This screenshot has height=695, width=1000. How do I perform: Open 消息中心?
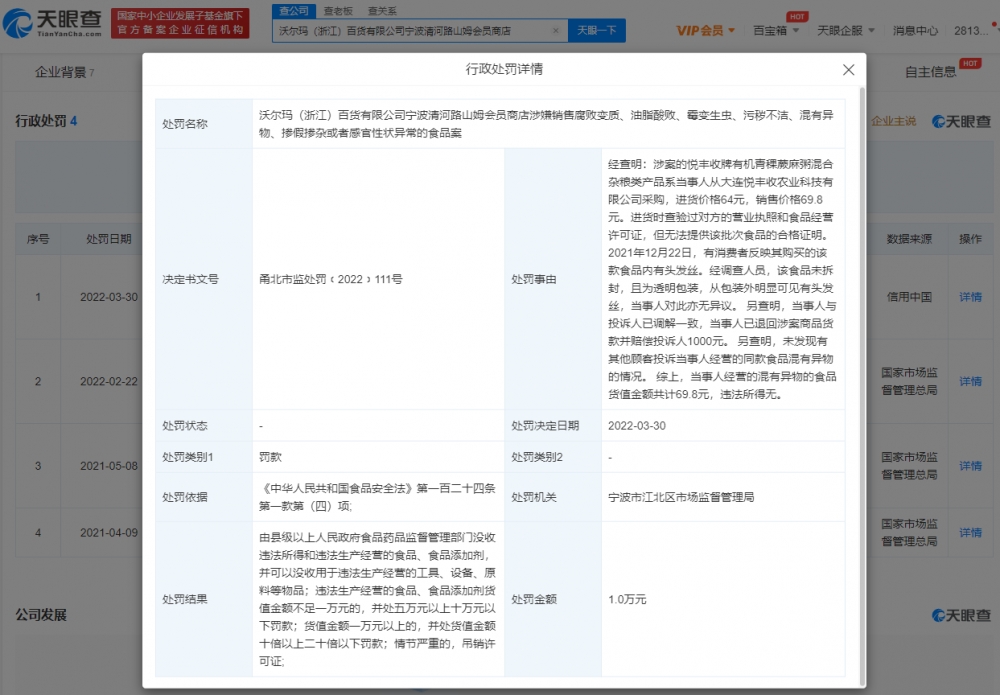[x=915, y=31]
